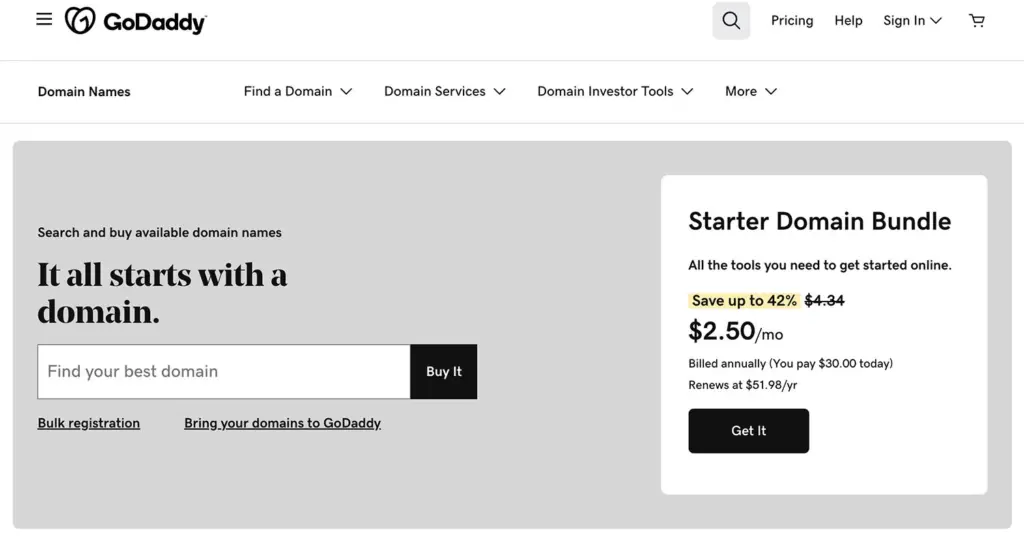Expand the Sign In dropdown
1024x543 pixels.
[x=912, y=21]
